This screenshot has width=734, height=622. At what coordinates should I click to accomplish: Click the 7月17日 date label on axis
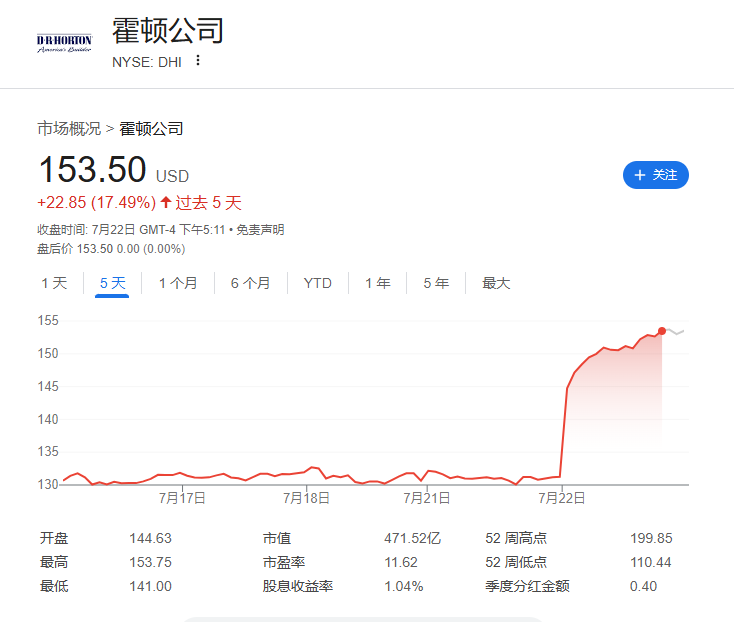point(182,498)
